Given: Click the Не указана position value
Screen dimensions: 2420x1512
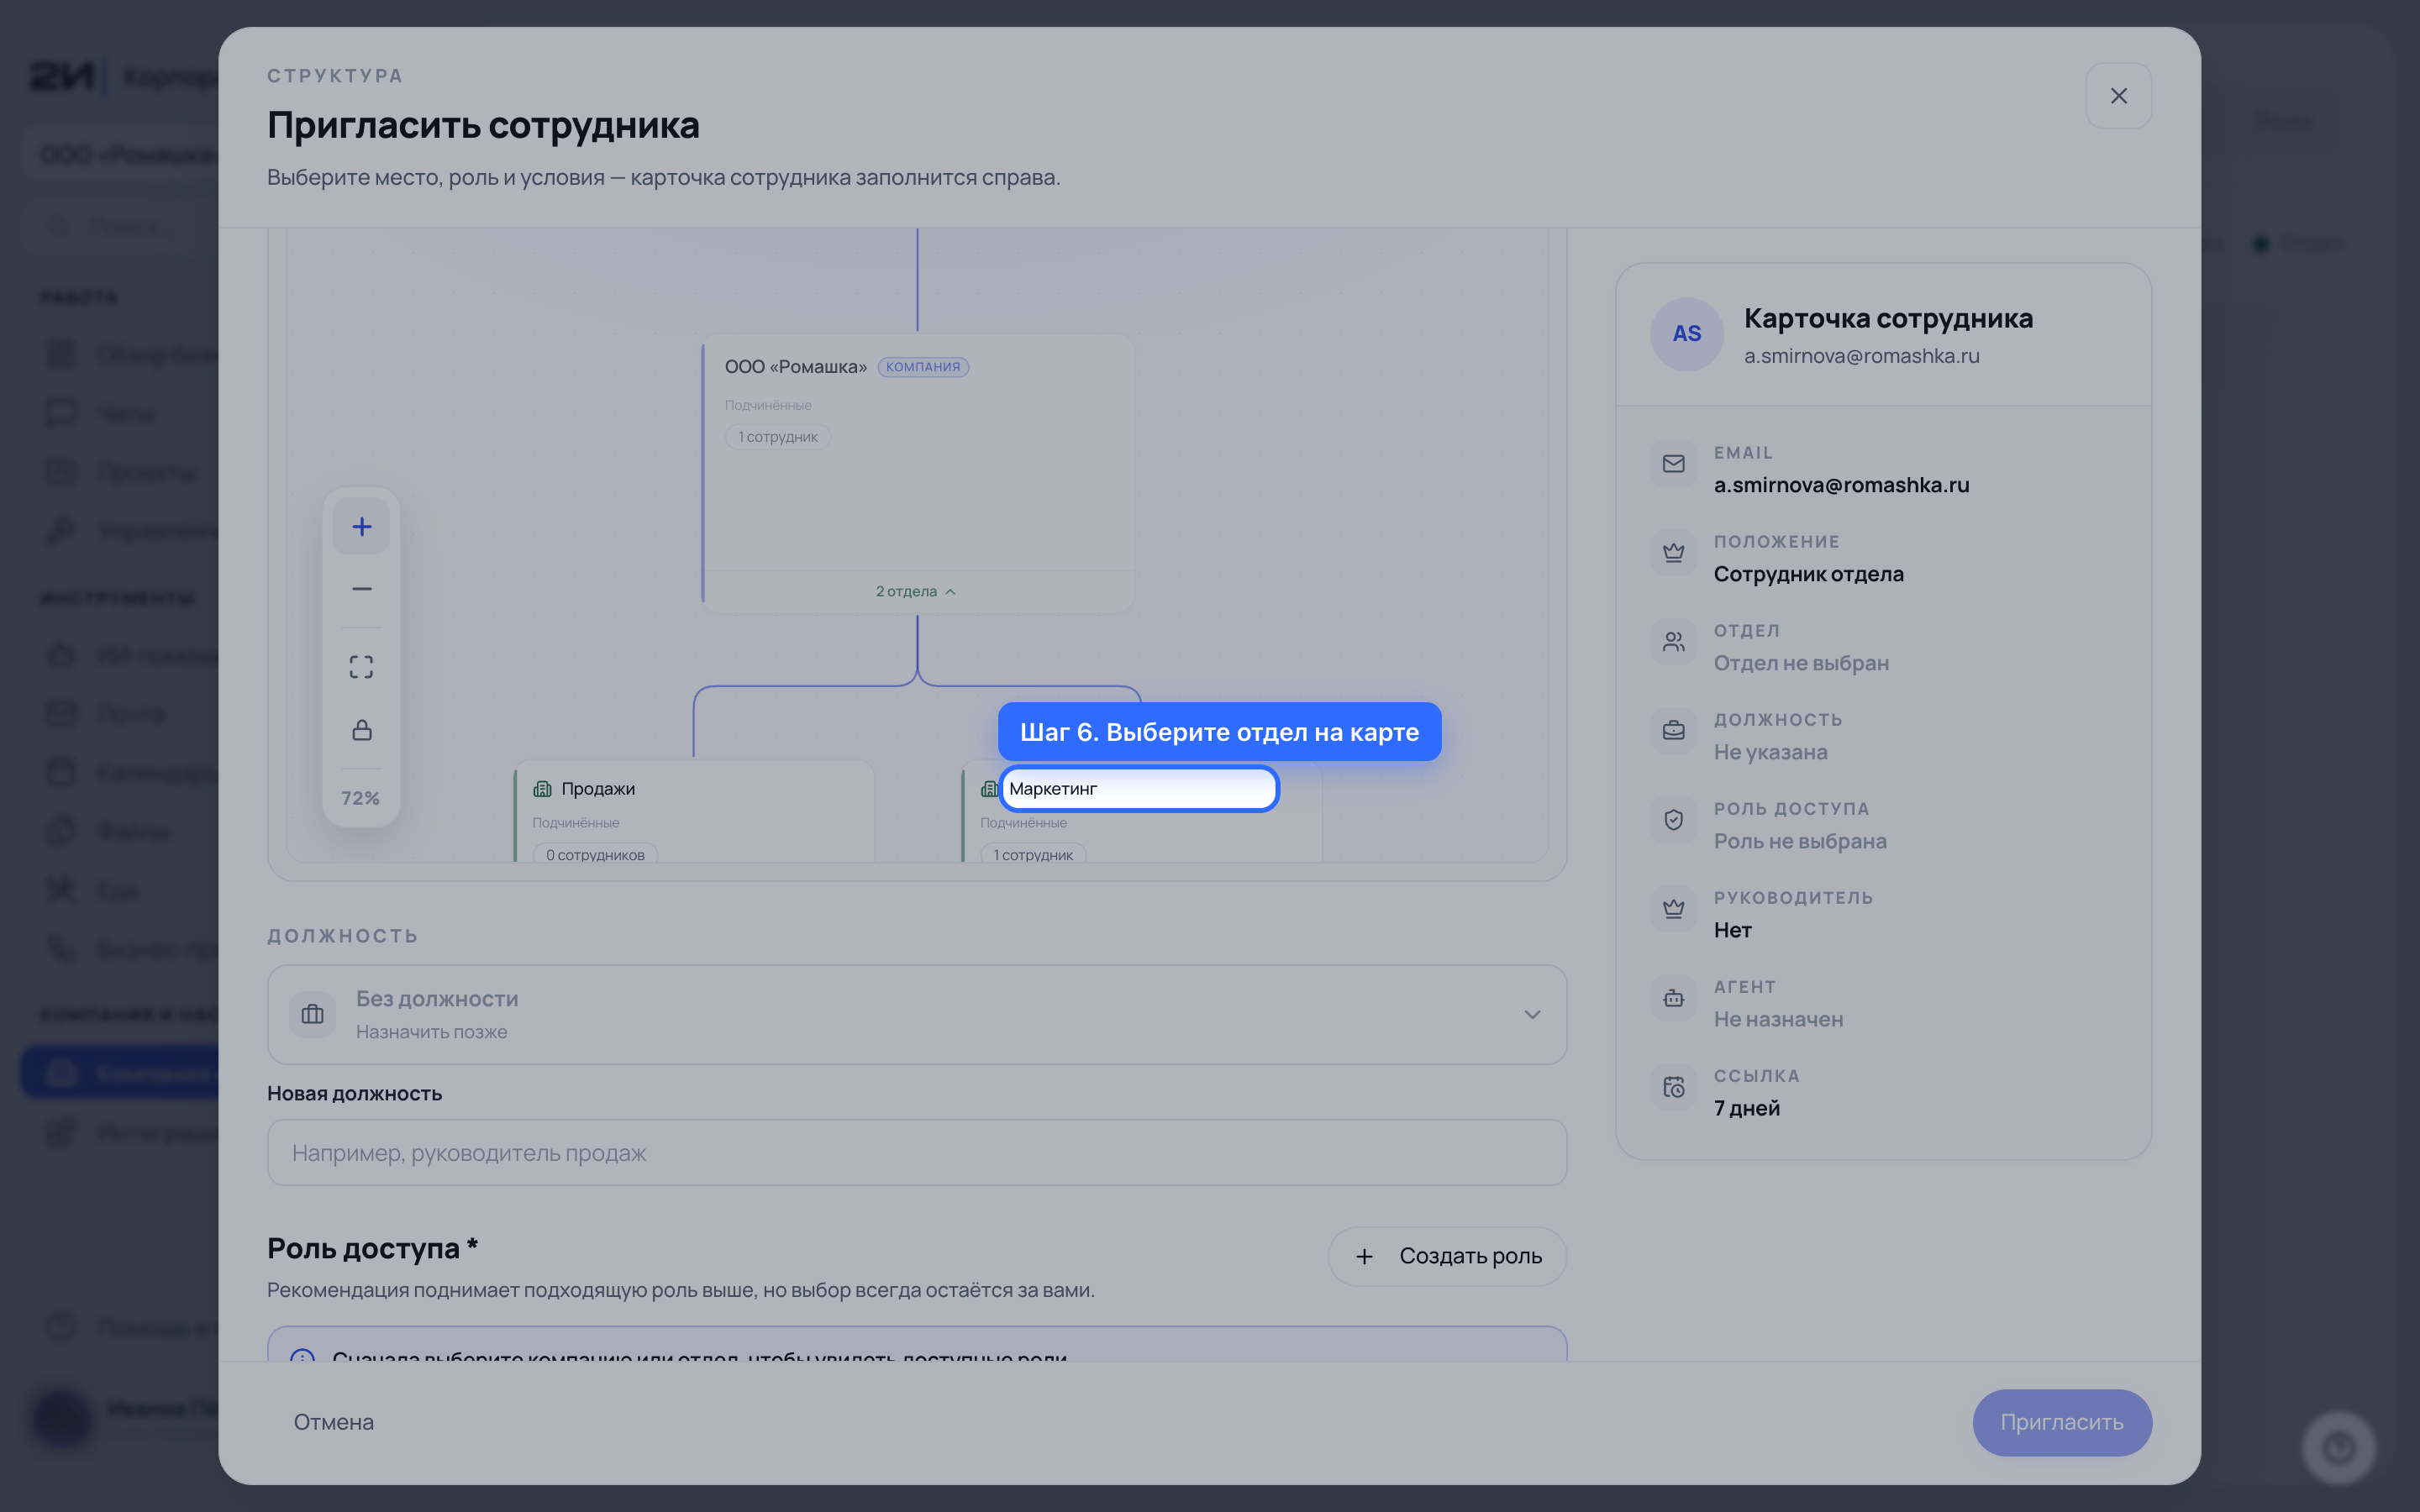Looking at the screenshot, I should tap(1770, 752).
